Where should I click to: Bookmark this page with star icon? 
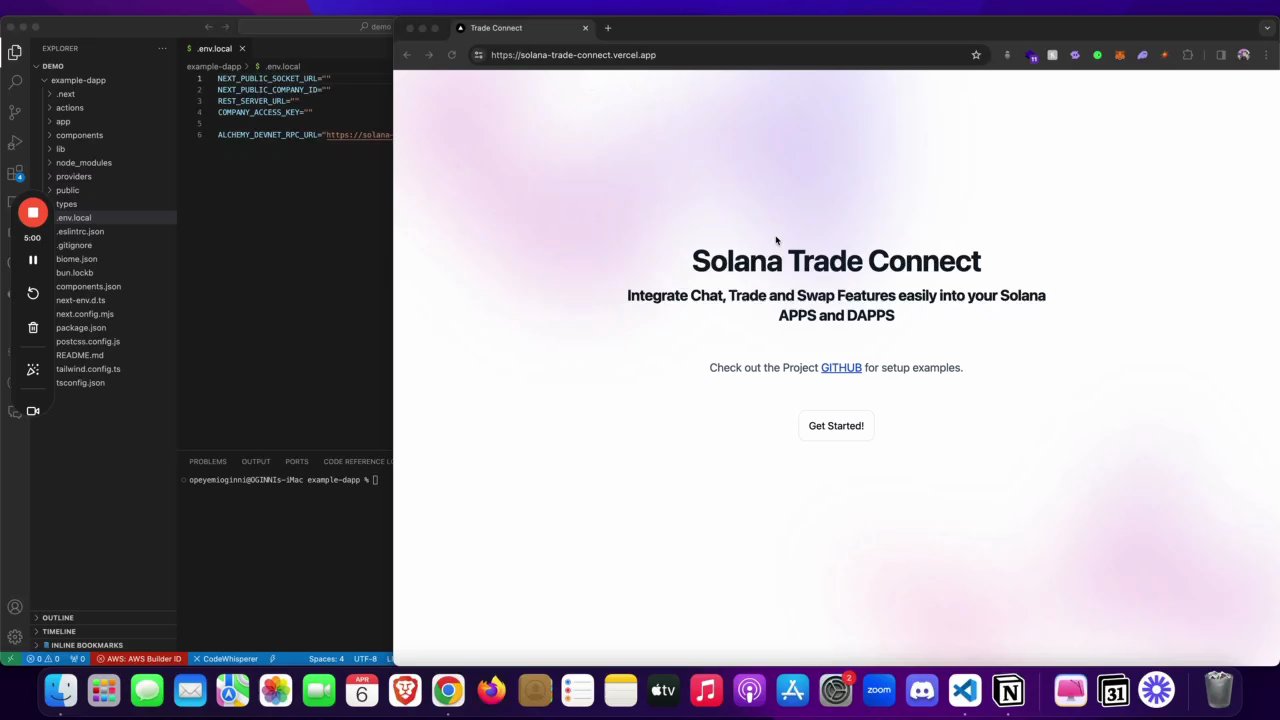pyautogui.click(x=976, y=55)
